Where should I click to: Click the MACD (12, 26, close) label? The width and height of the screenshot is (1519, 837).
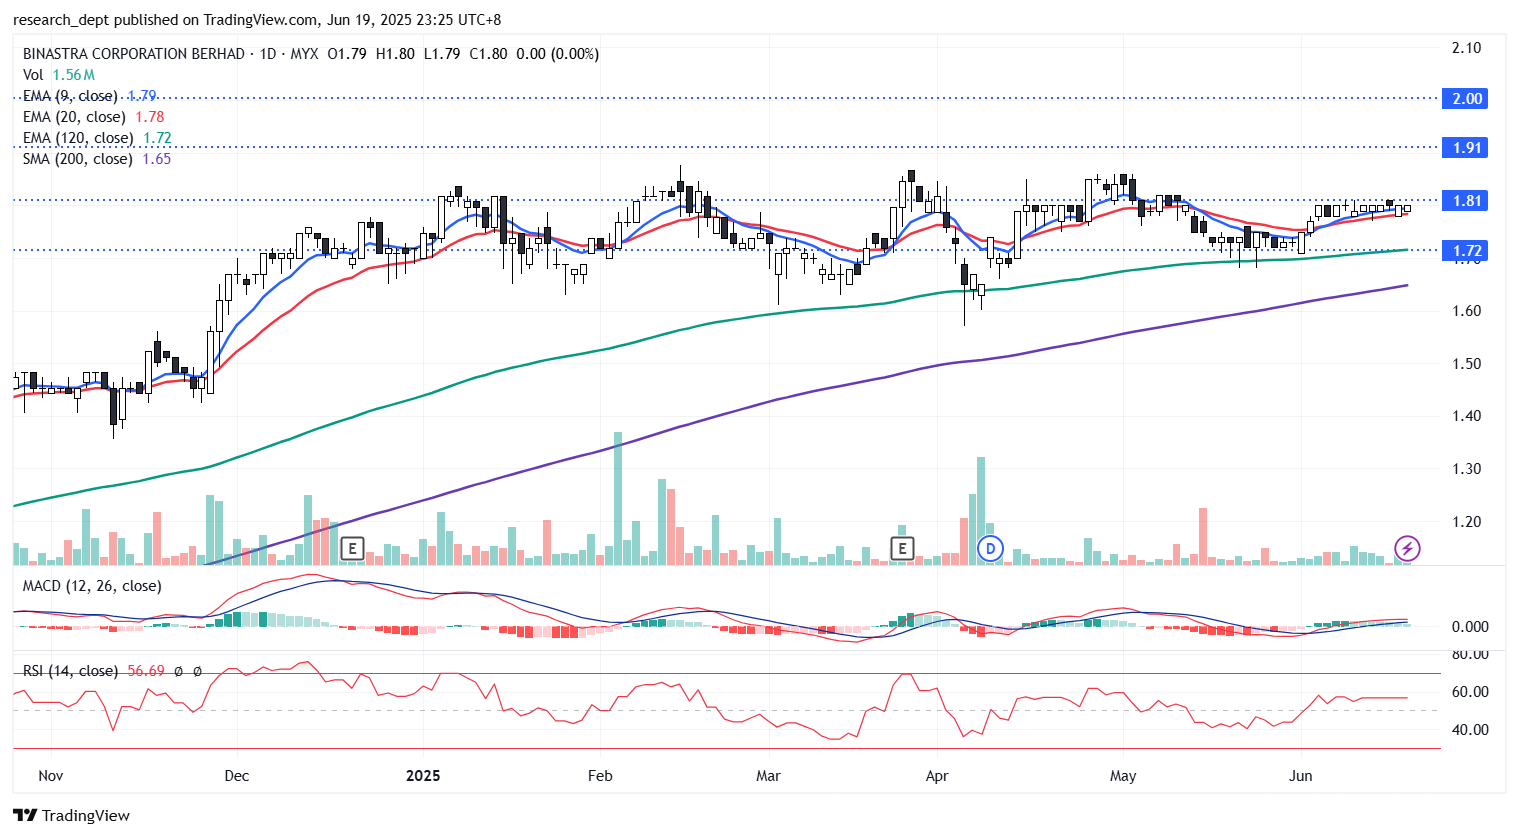coord(92,586)
